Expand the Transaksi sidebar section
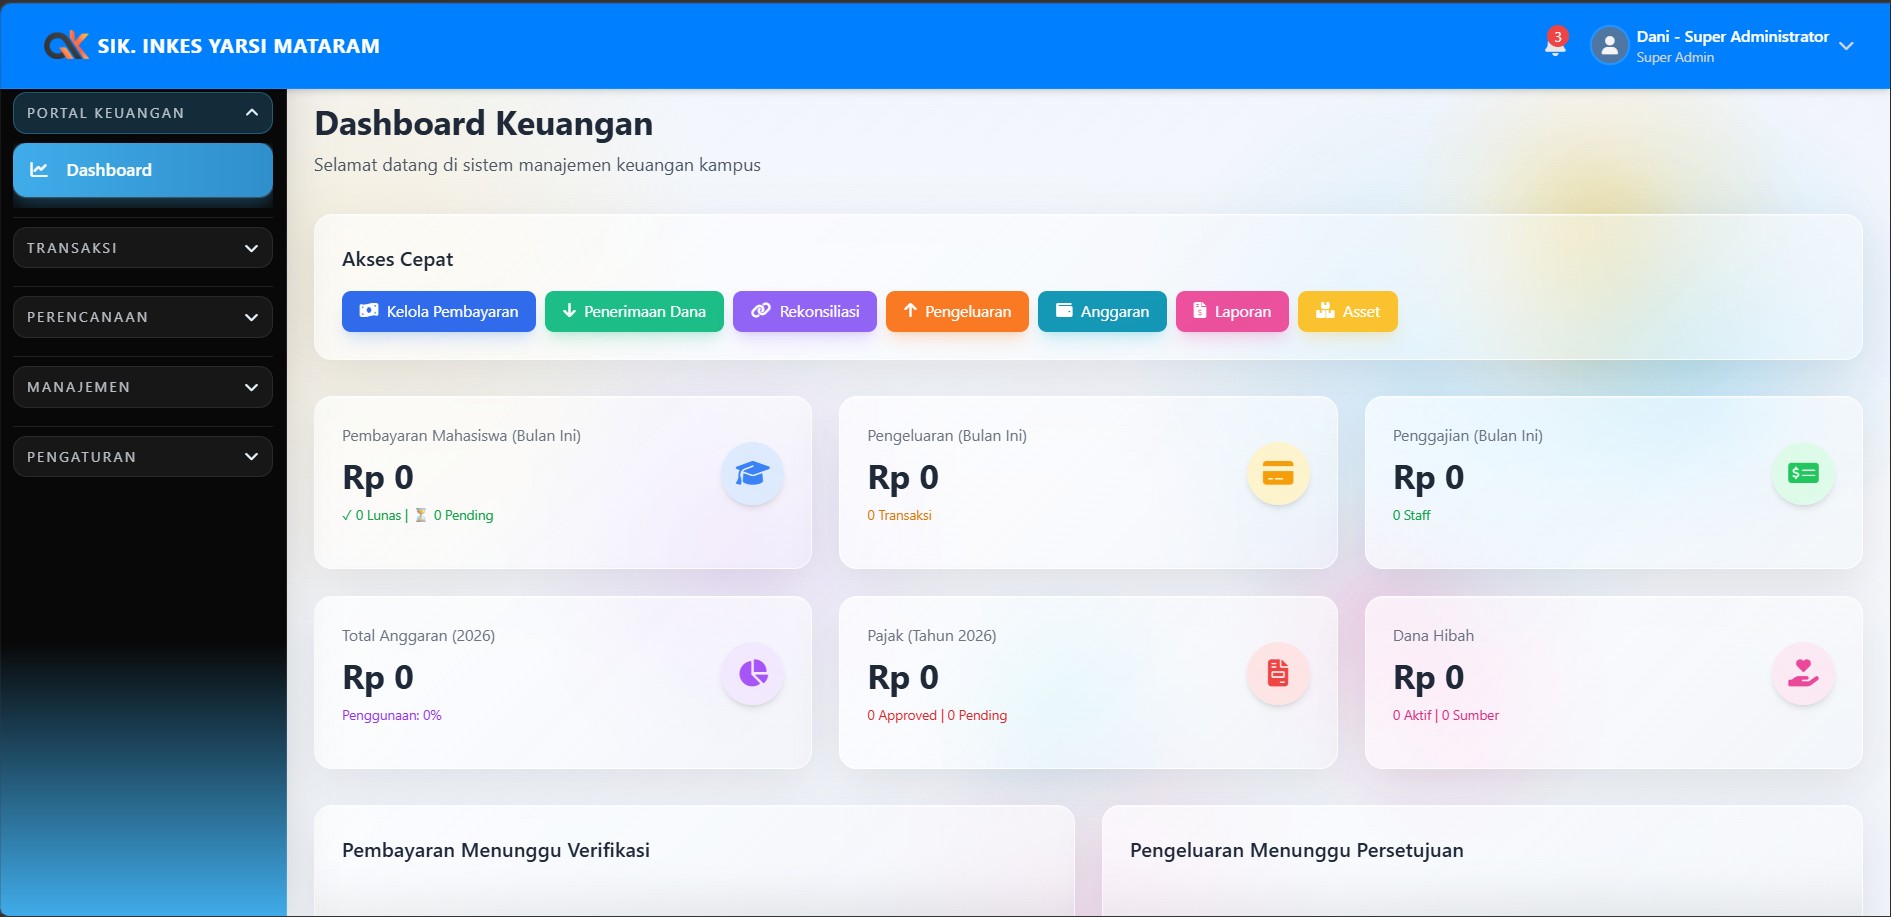 click(x=142, y=247)
